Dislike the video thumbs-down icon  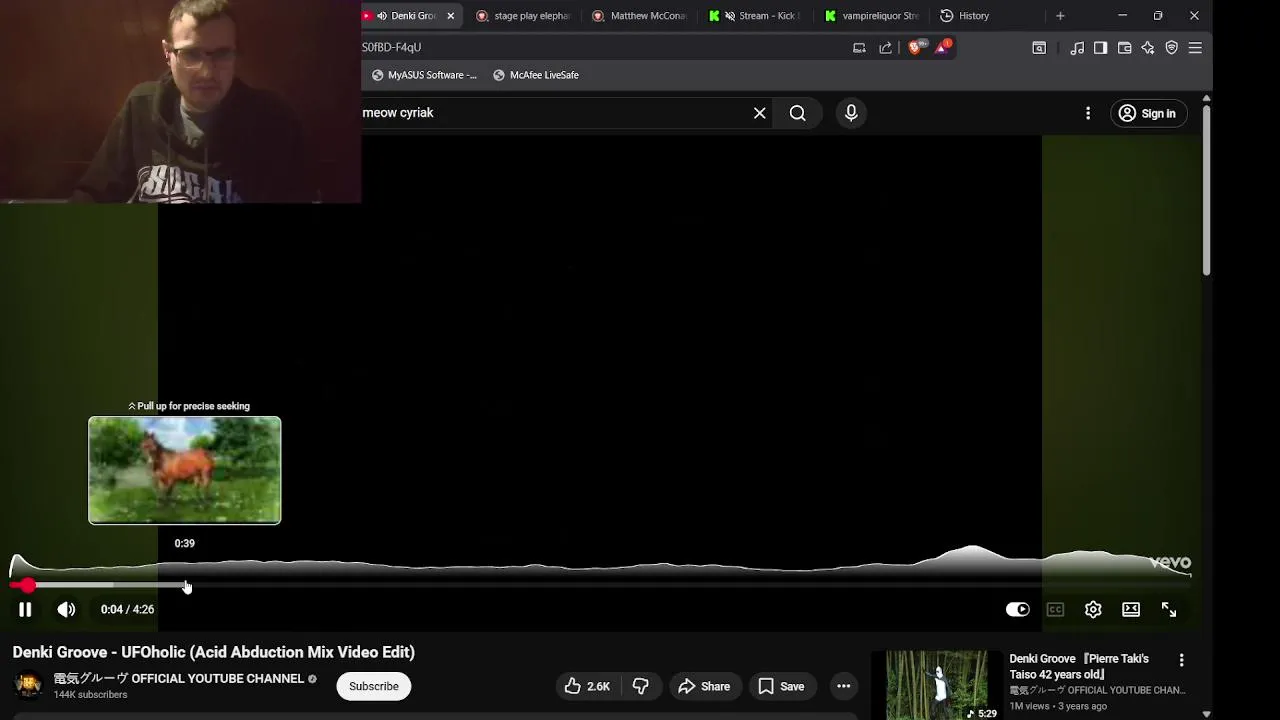click(x=641, y=686)
